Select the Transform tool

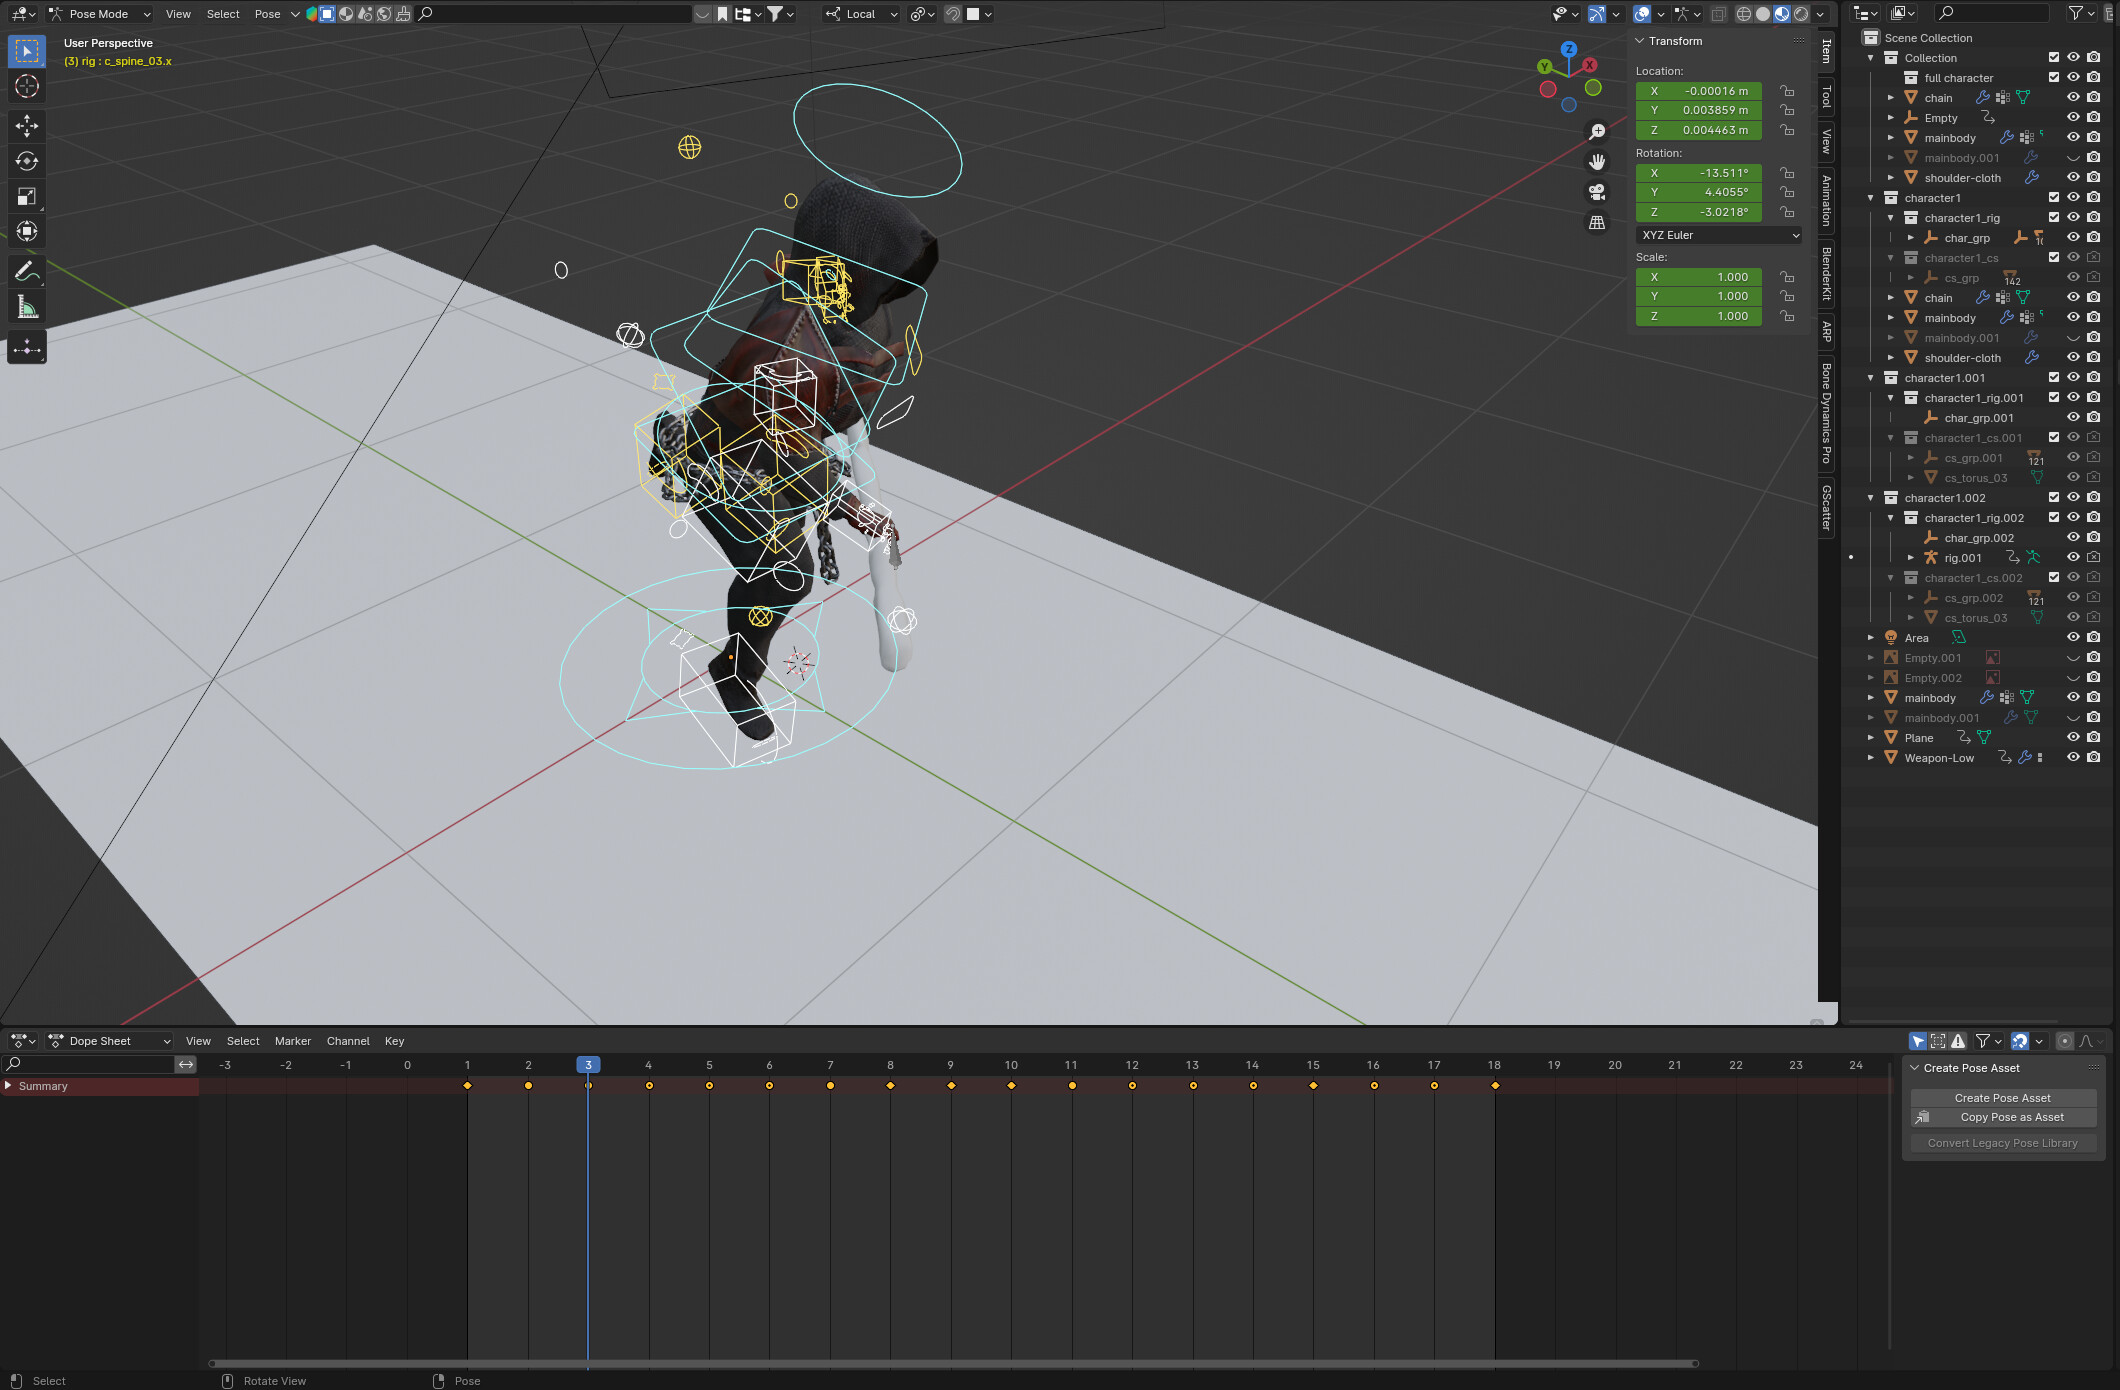[27, 232]
